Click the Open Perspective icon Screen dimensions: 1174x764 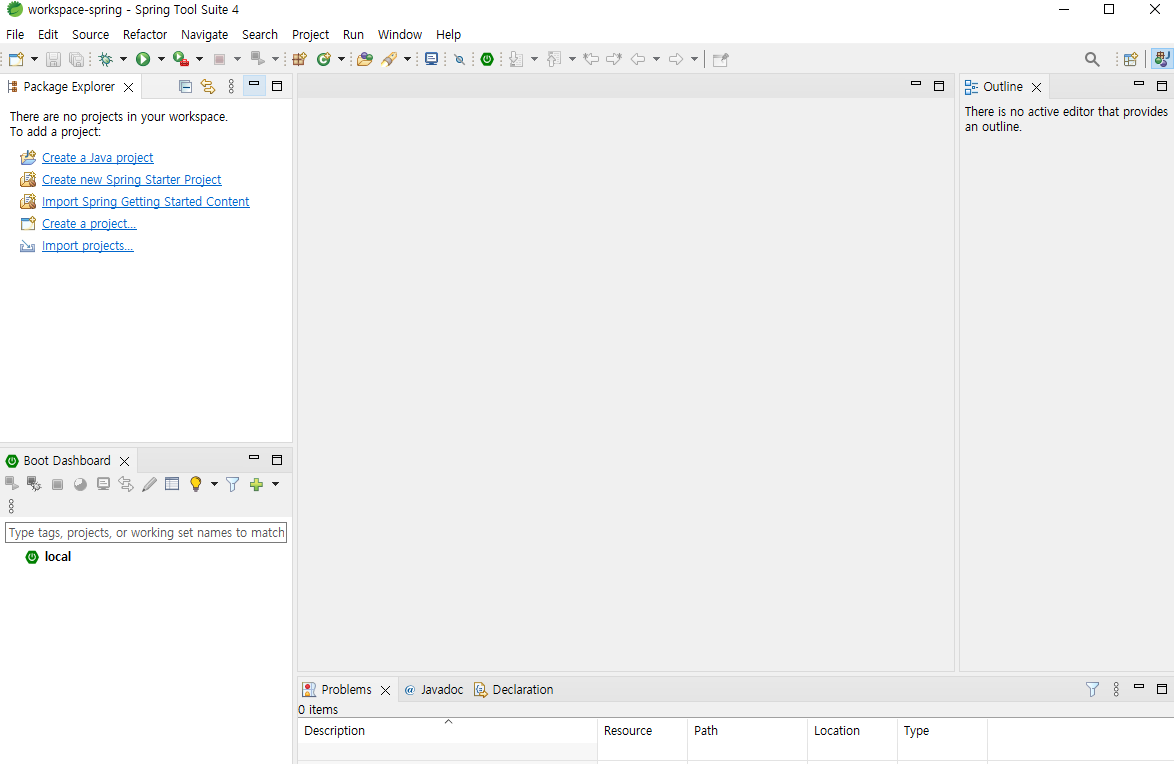(x=1131, y=59)
